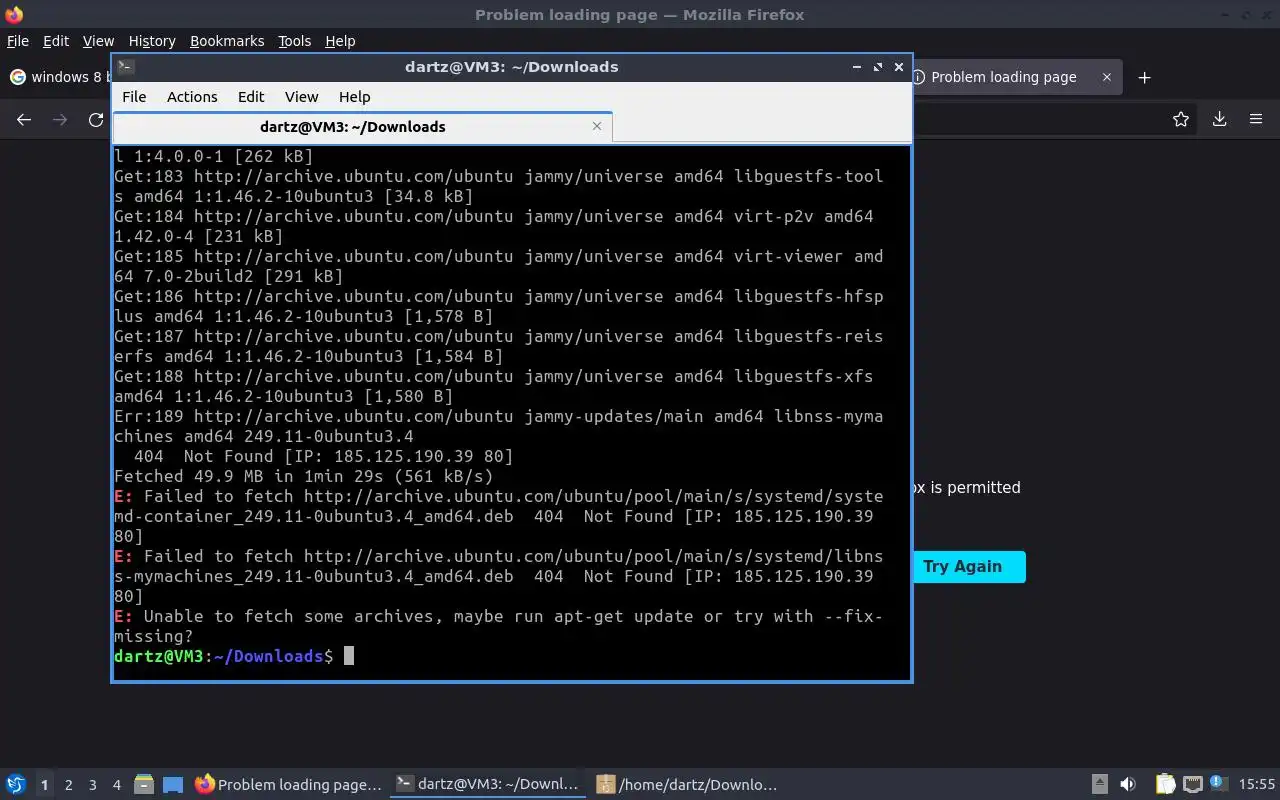
Task: Close the dartz@VM3 terminal tab
Action: point(597,126)
